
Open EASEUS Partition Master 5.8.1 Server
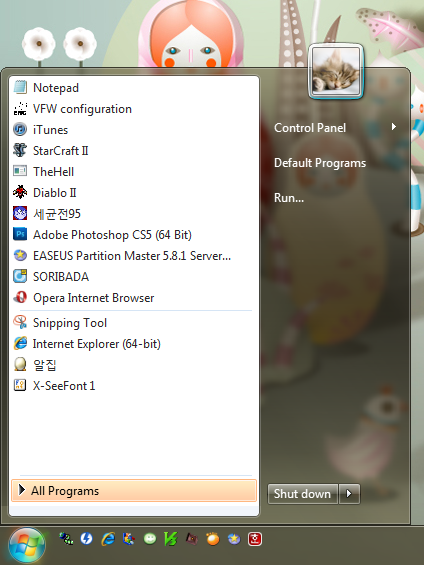[x=133, y=255]
